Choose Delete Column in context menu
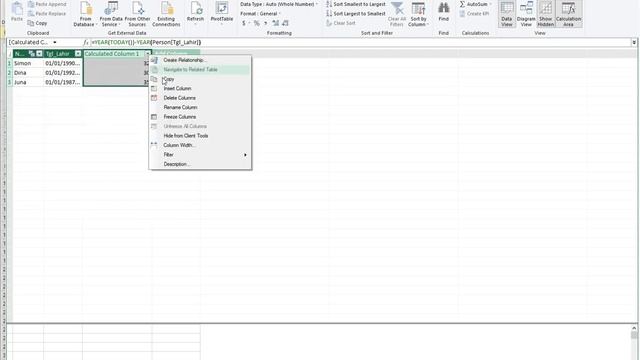This screenshot has height=360, width=640. (x=200, y=98)
